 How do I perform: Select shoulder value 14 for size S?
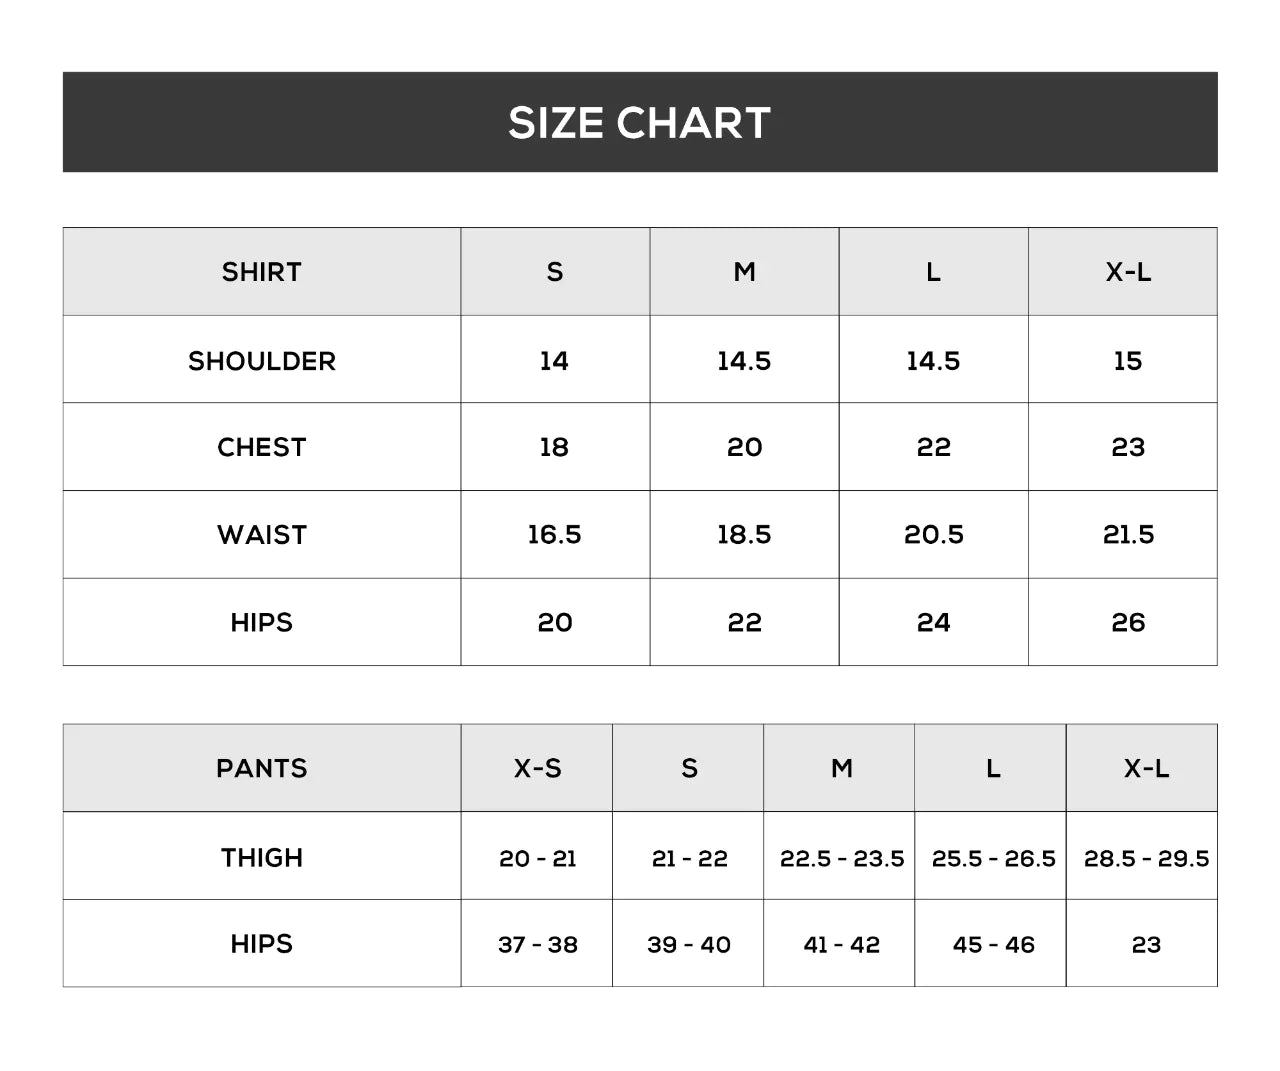pos(554,361)
